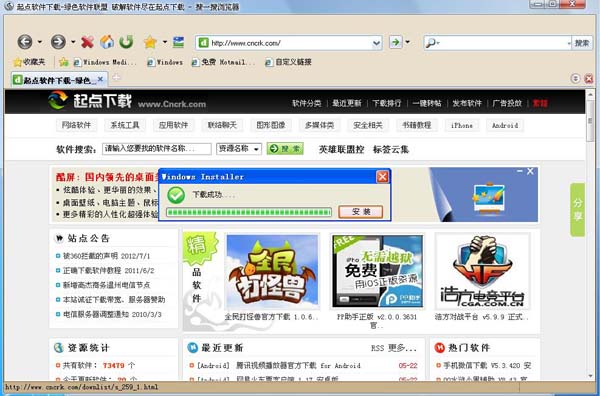
Task: Click the green 搜索 button on the page
Action: point(285,149)
